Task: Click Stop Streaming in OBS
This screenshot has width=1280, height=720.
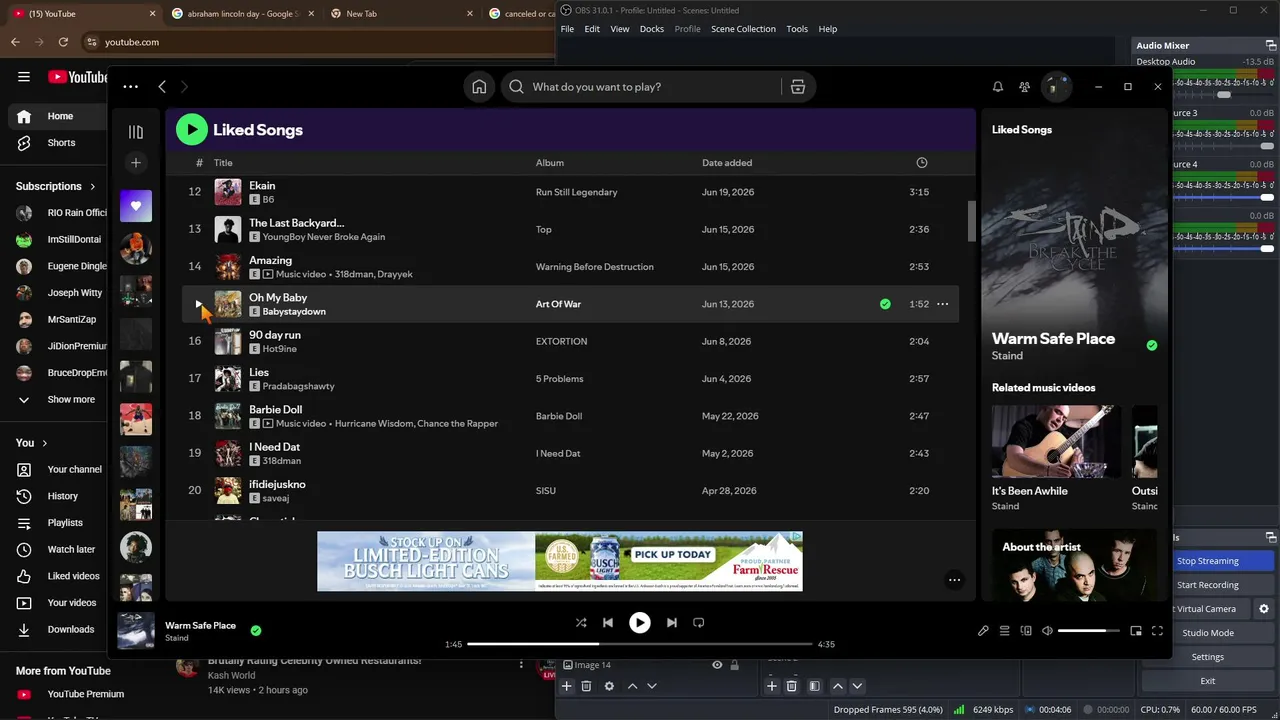Action: (x=1208, y=561)
